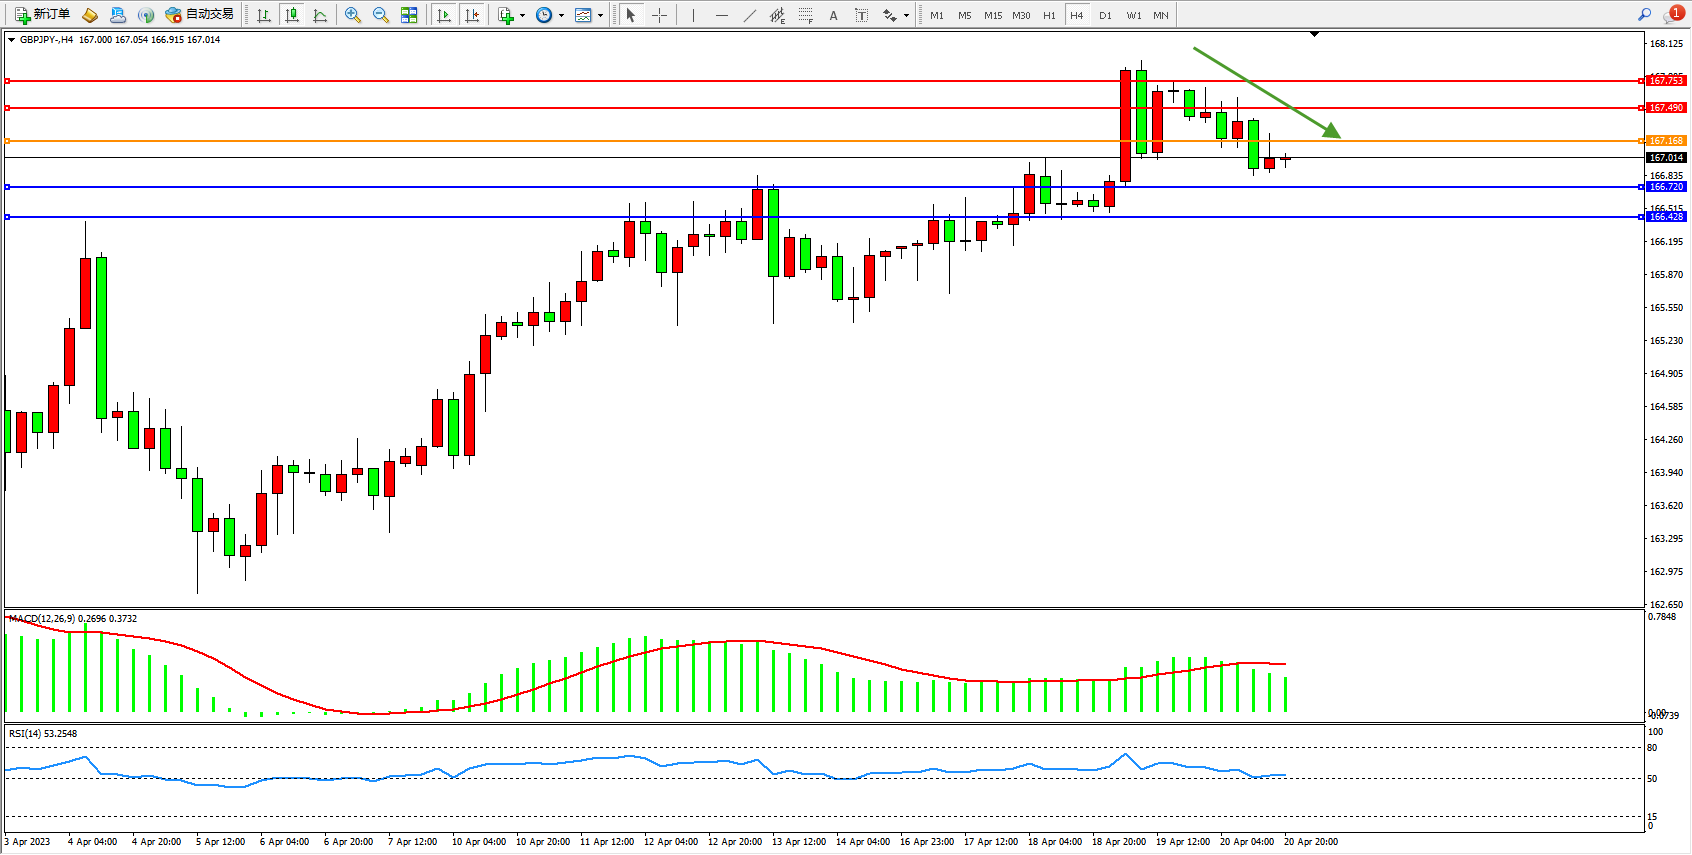Select the Fibonacci retracement tool
This screenshot has height=855, width=1692.
[805, 15]
